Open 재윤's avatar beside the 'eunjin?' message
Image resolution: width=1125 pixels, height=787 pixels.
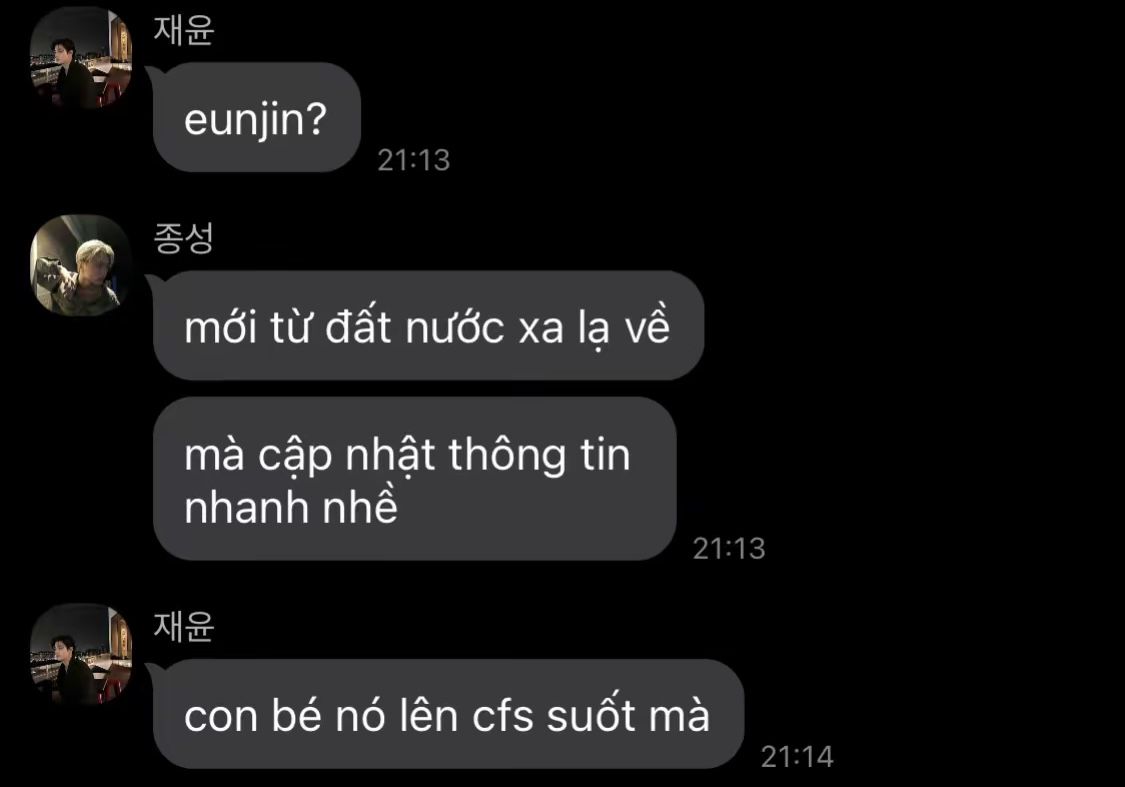[x=81, y=57]
